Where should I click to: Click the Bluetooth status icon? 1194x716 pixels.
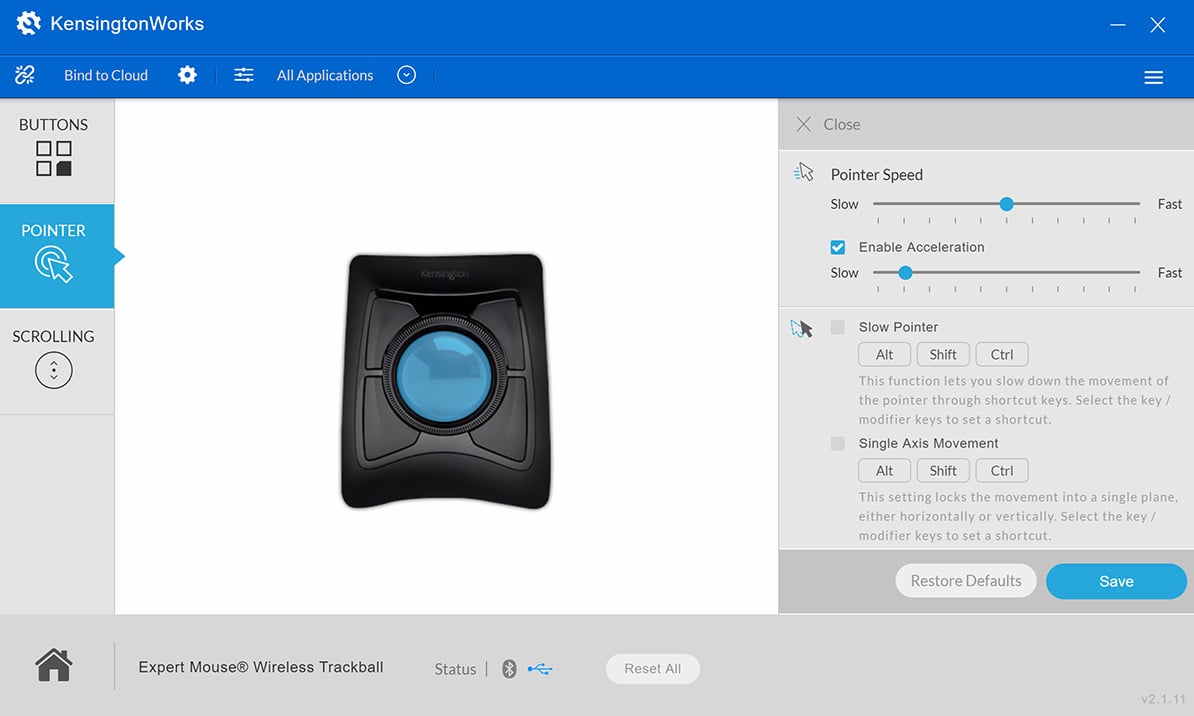tap(509, 669)
